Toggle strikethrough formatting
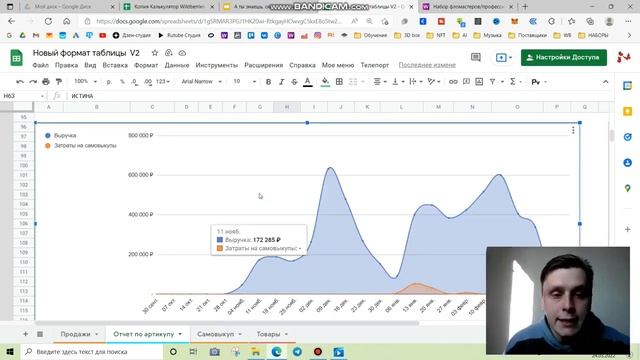Screen dimensions: 640x360 tap(294, 82)
